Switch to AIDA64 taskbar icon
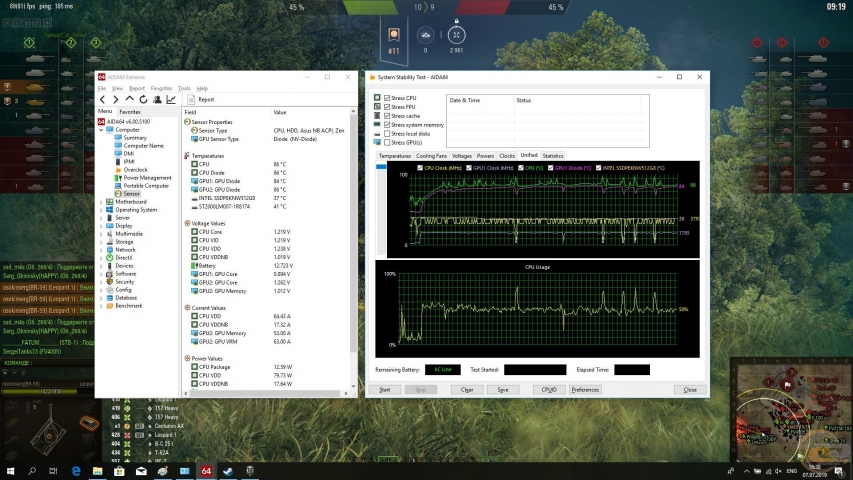Screen dimensions: 853x480 (206, 471)
